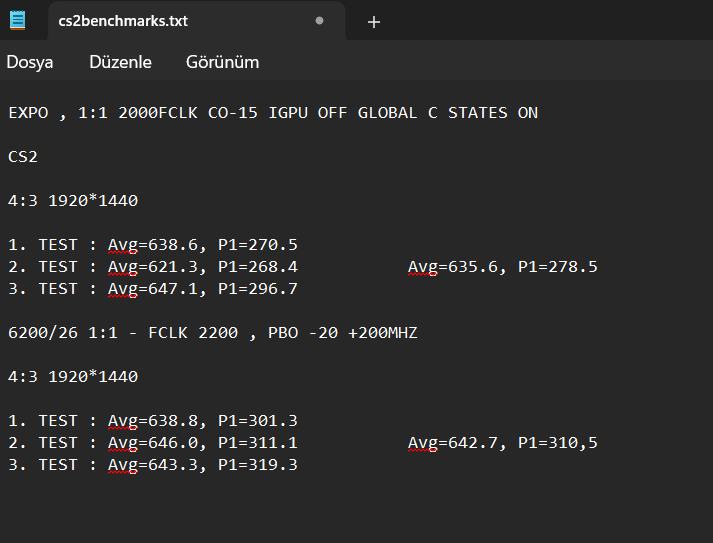Viewport: 713px width, 543px height.
Task: Add a new tab with plus button
Action: click(374, 22)
